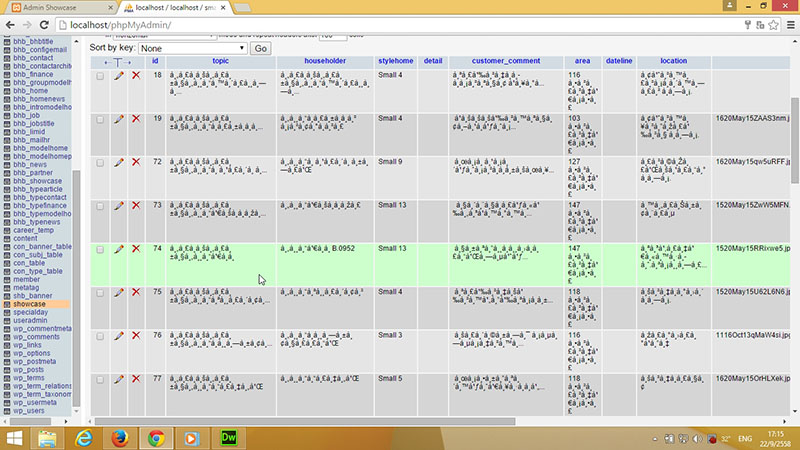Reload the phpMyAdmin page
This screenshot has width=800, height=450.
[44, 24]
